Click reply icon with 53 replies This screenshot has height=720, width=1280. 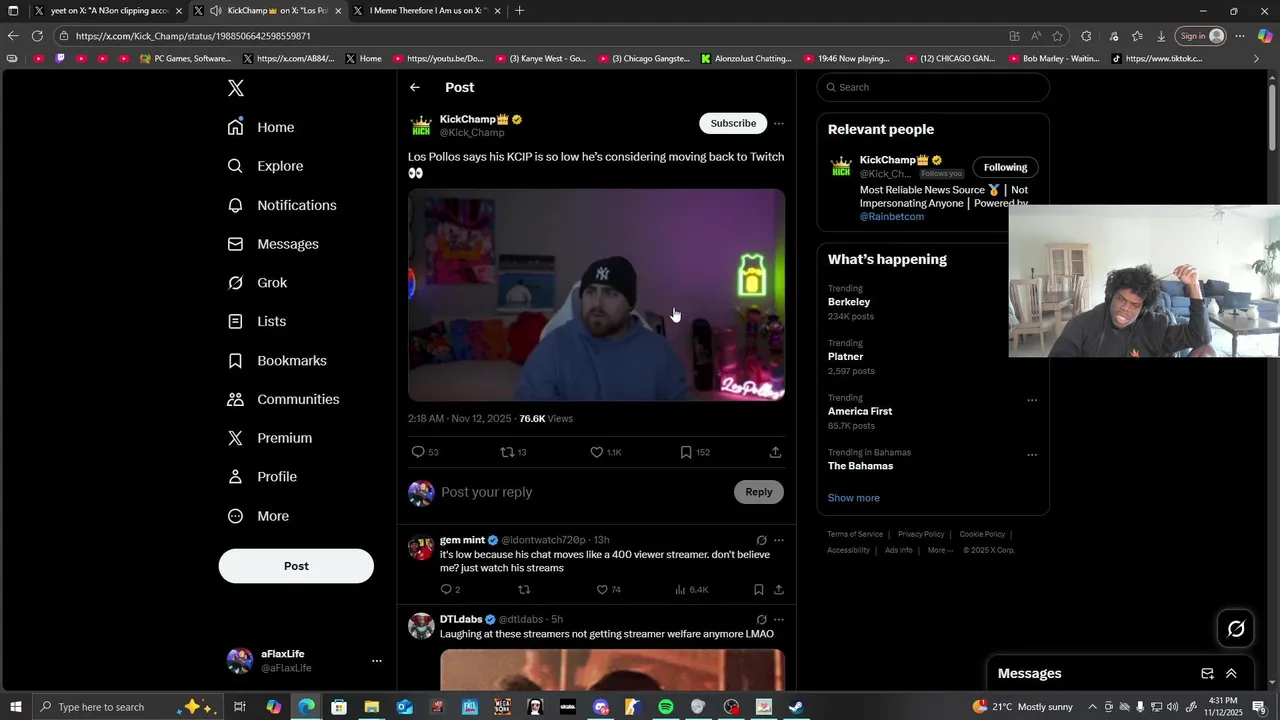[x=419, y=452]
